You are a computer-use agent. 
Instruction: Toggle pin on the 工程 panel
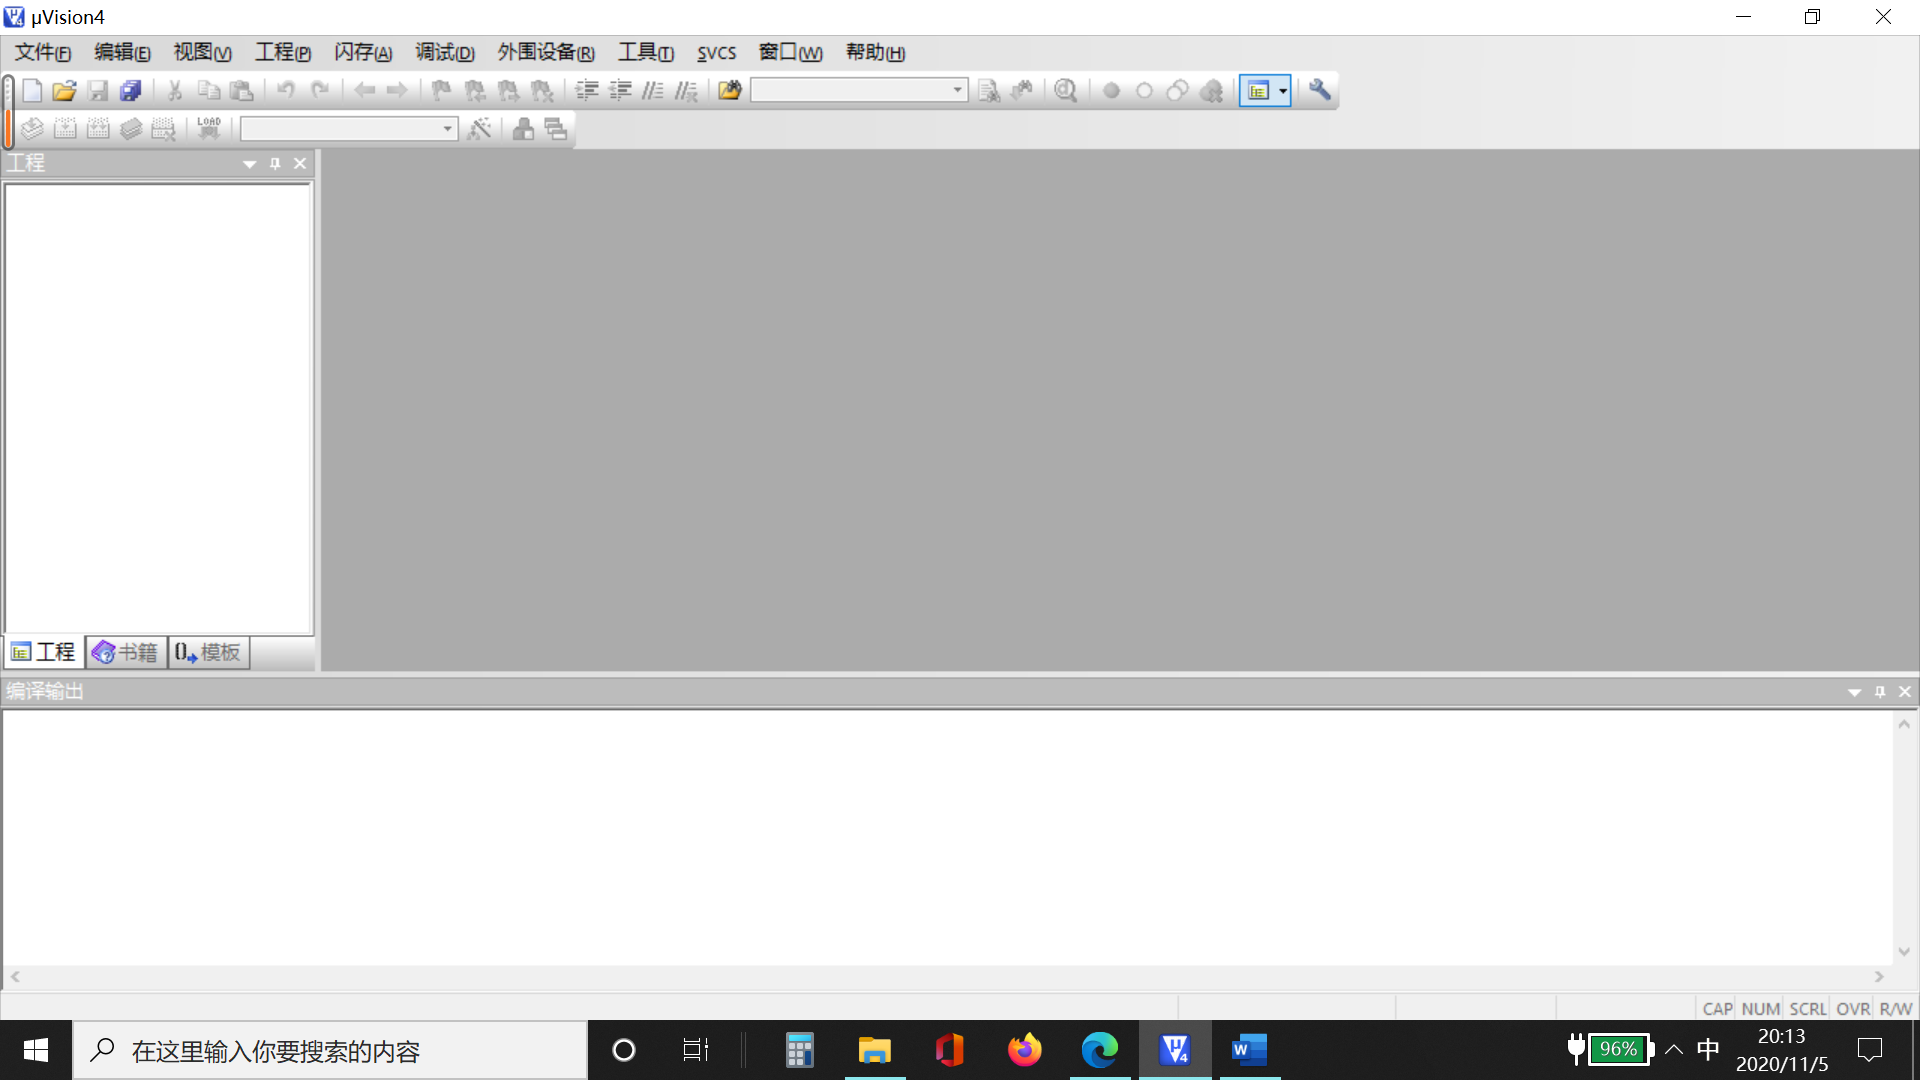[275, 163]
